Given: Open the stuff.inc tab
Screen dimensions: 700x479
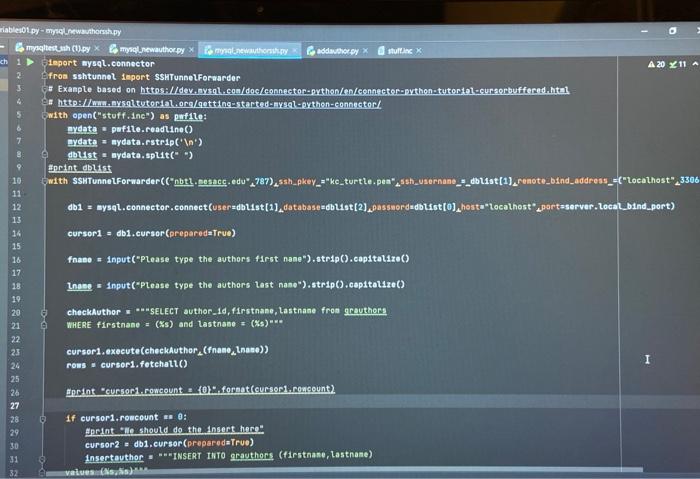Looking at the screenshot, I should (400, 51).
